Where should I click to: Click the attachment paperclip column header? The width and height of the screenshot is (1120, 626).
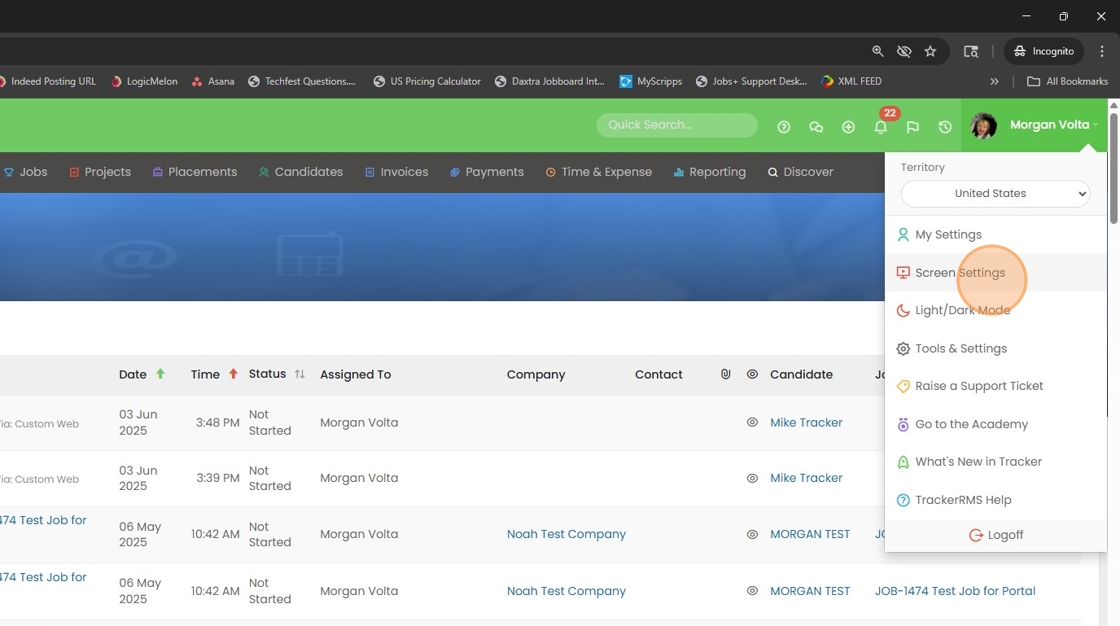pyautogui.click(x=725, y=374)
